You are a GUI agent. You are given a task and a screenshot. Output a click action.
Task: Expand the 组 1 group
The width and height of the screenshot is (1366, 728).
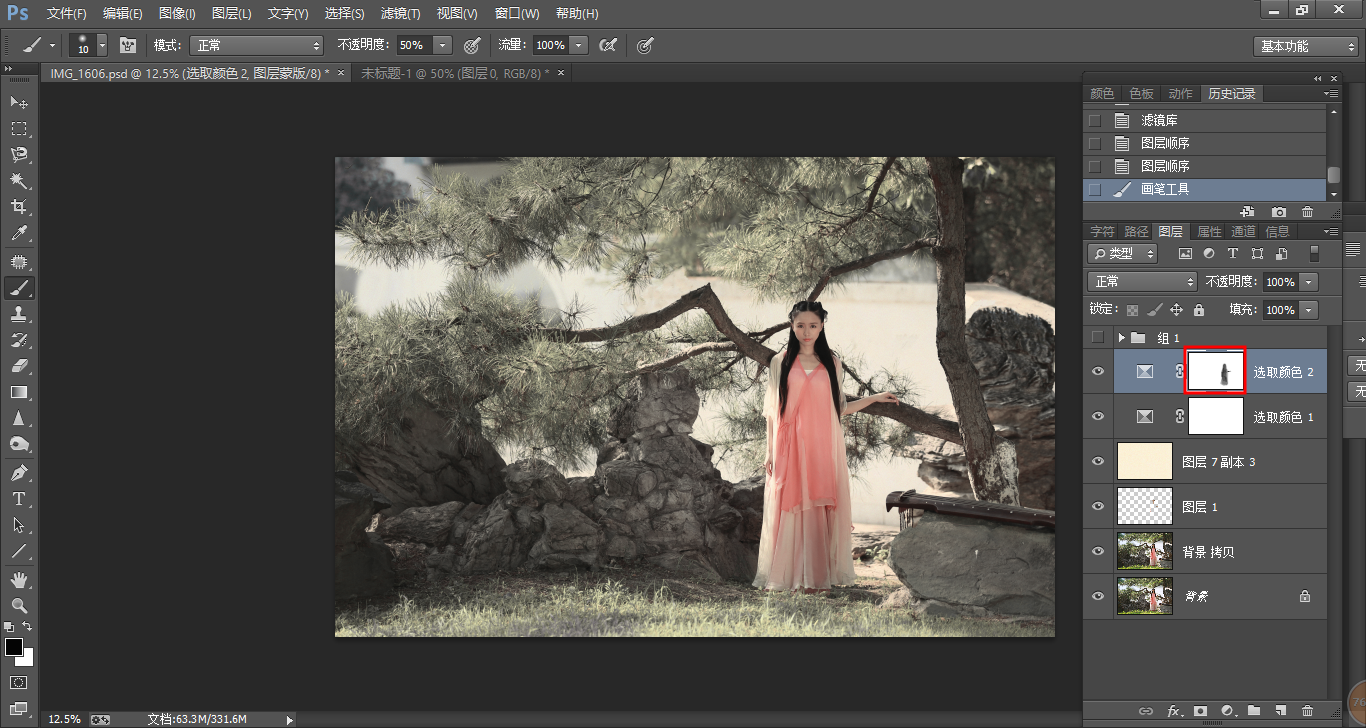tap(1122, 338)
